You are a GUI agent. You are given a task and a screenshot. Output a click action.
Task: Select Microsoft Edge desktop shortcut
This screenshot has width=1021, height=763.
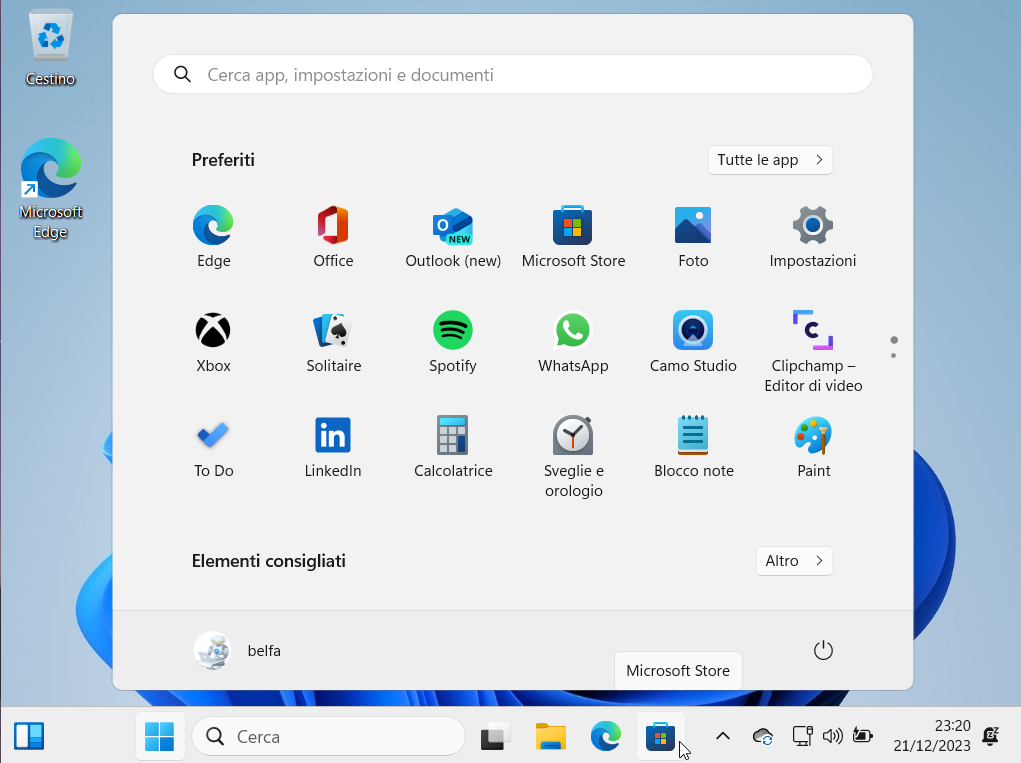(51, 189)
